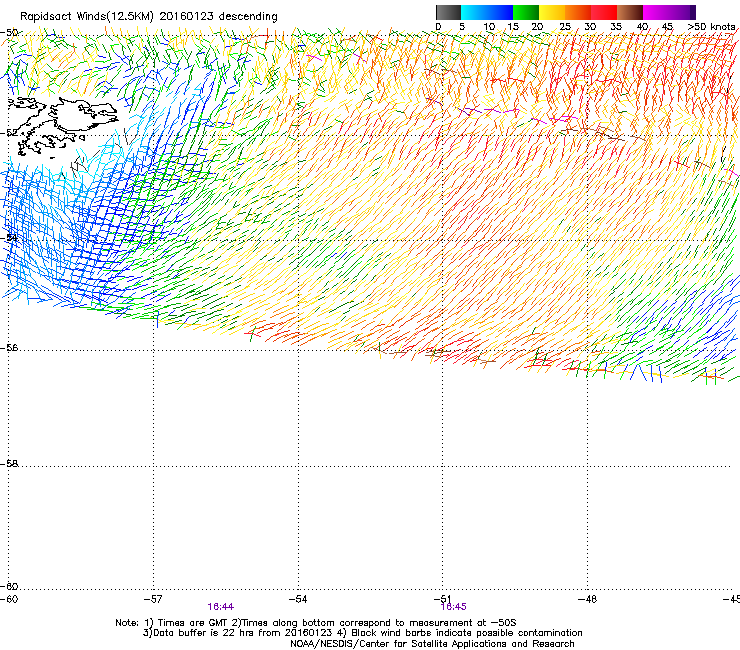Click the '>50 knots' legend label
Screen dimensions: 740x650
[711, 27]
